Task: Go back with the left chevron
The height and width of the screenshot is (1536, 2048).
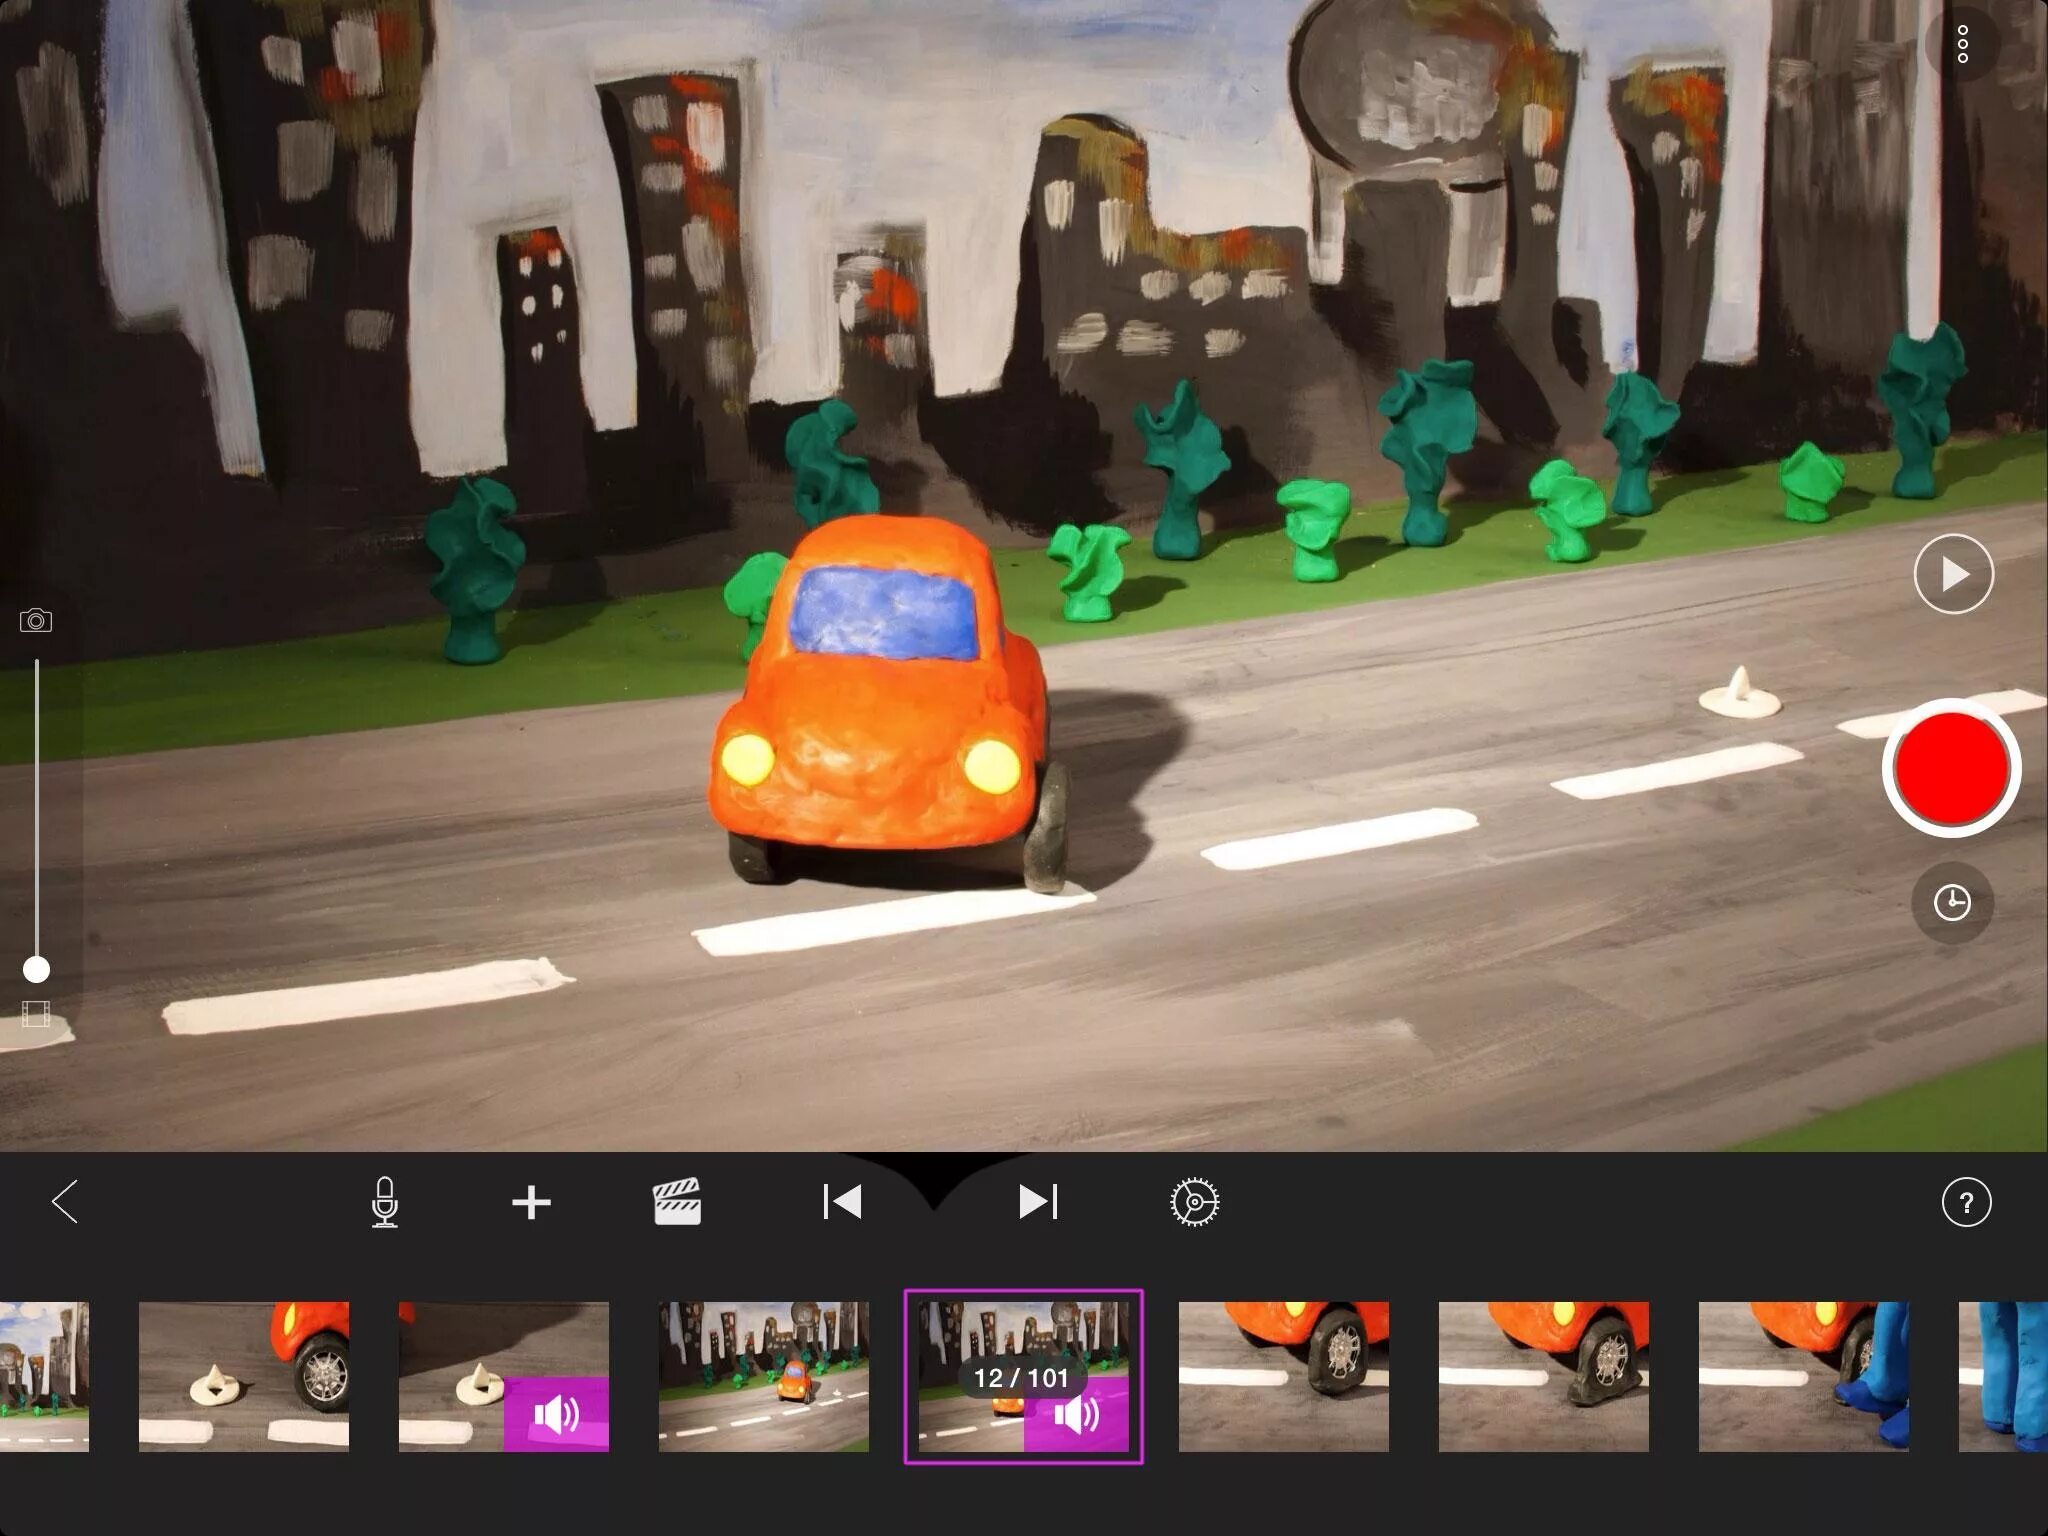Action: click(65, 1202)
